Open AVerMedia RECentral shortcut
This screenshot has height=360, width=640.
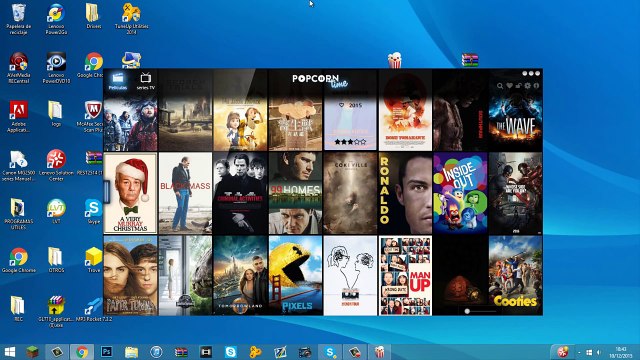point(18,68)
